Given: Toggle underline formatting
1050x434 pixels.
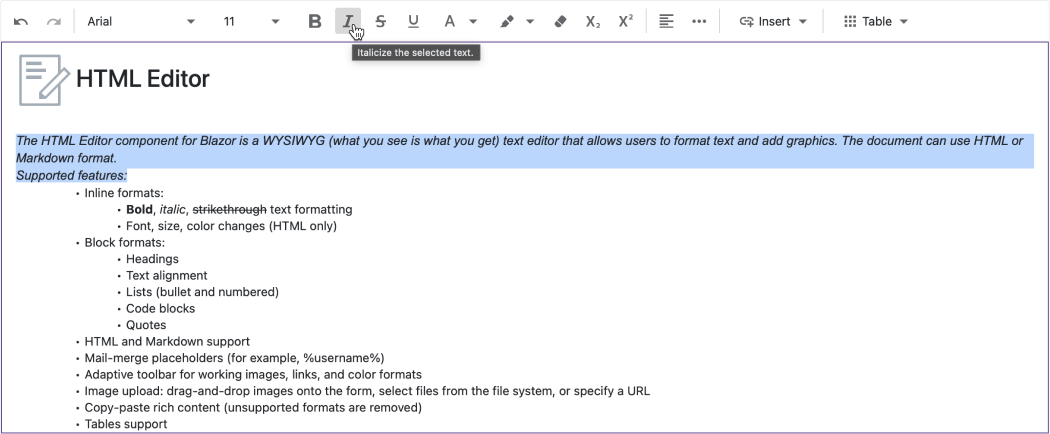Looking at the screenshot, I should [413, 21].
